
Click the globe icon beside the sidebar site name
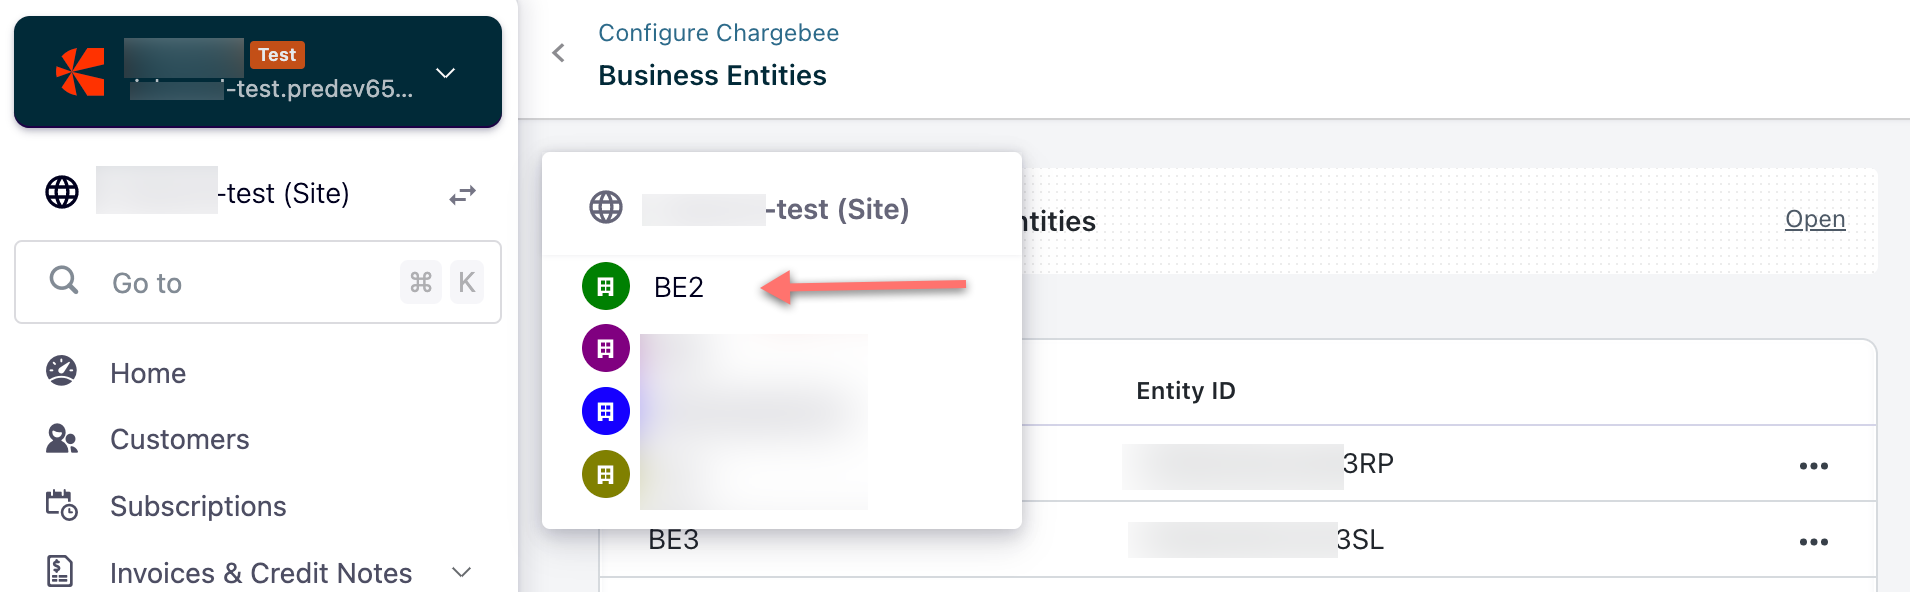(x=62, y=192)
